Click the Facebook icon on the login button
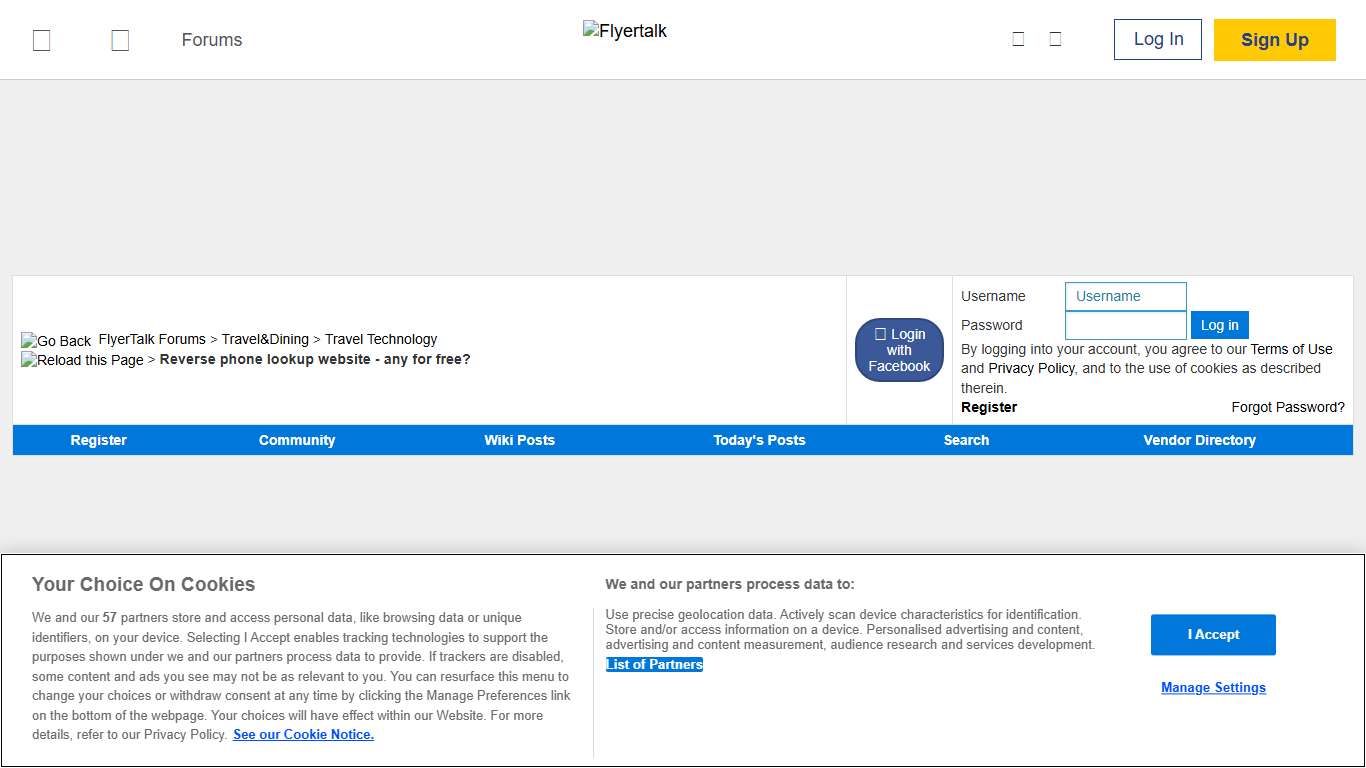This screenshot has width=1366, height=768. (882, 334)
